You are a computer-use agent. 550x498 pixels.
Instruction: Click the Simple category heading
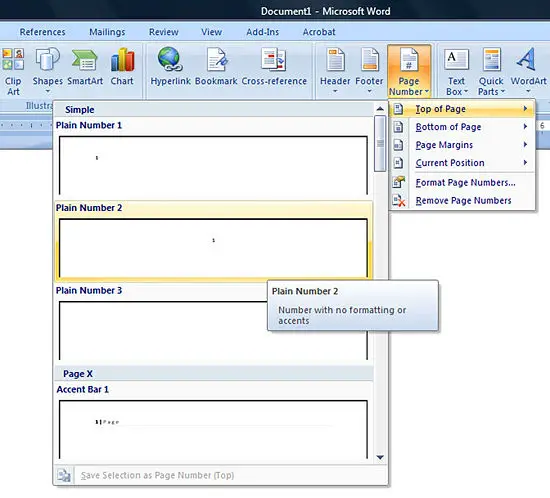pyautogui.click(x=80, y=109)
